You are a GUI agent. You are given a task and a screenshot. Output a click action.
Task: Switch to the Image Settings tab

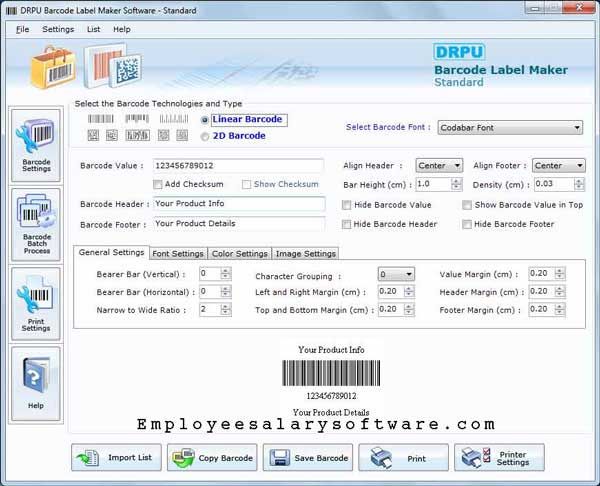[305, 254]
